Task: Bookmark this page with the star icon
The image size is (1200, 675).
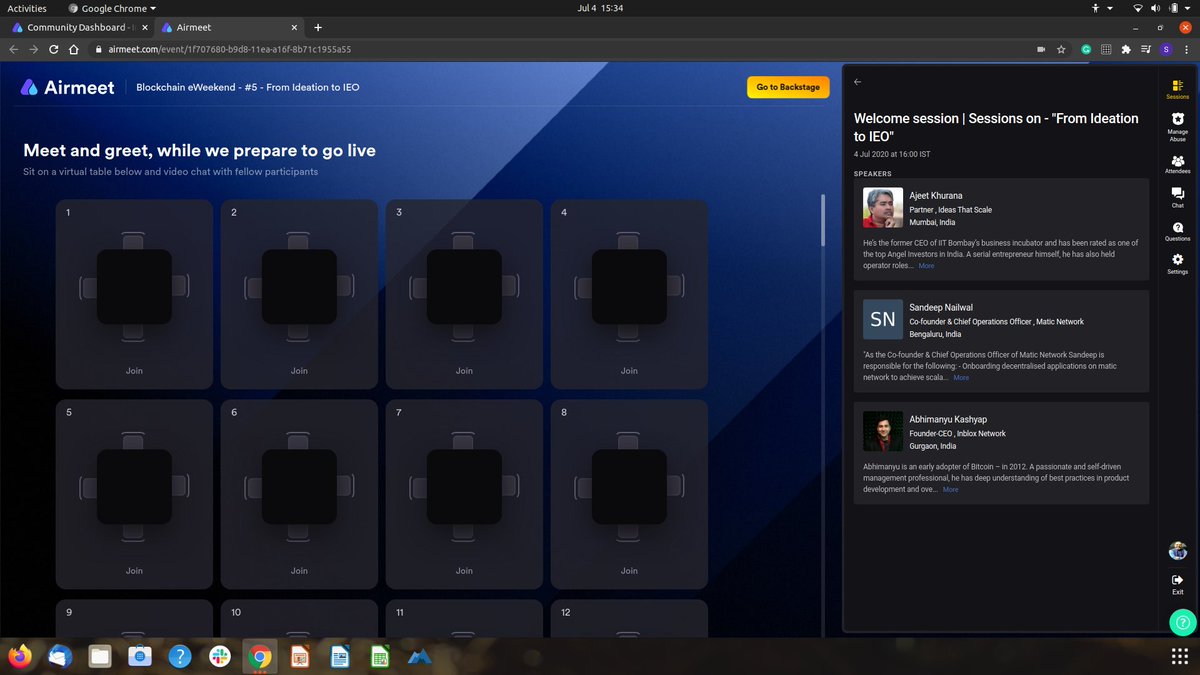Action: click(1061, 48)
